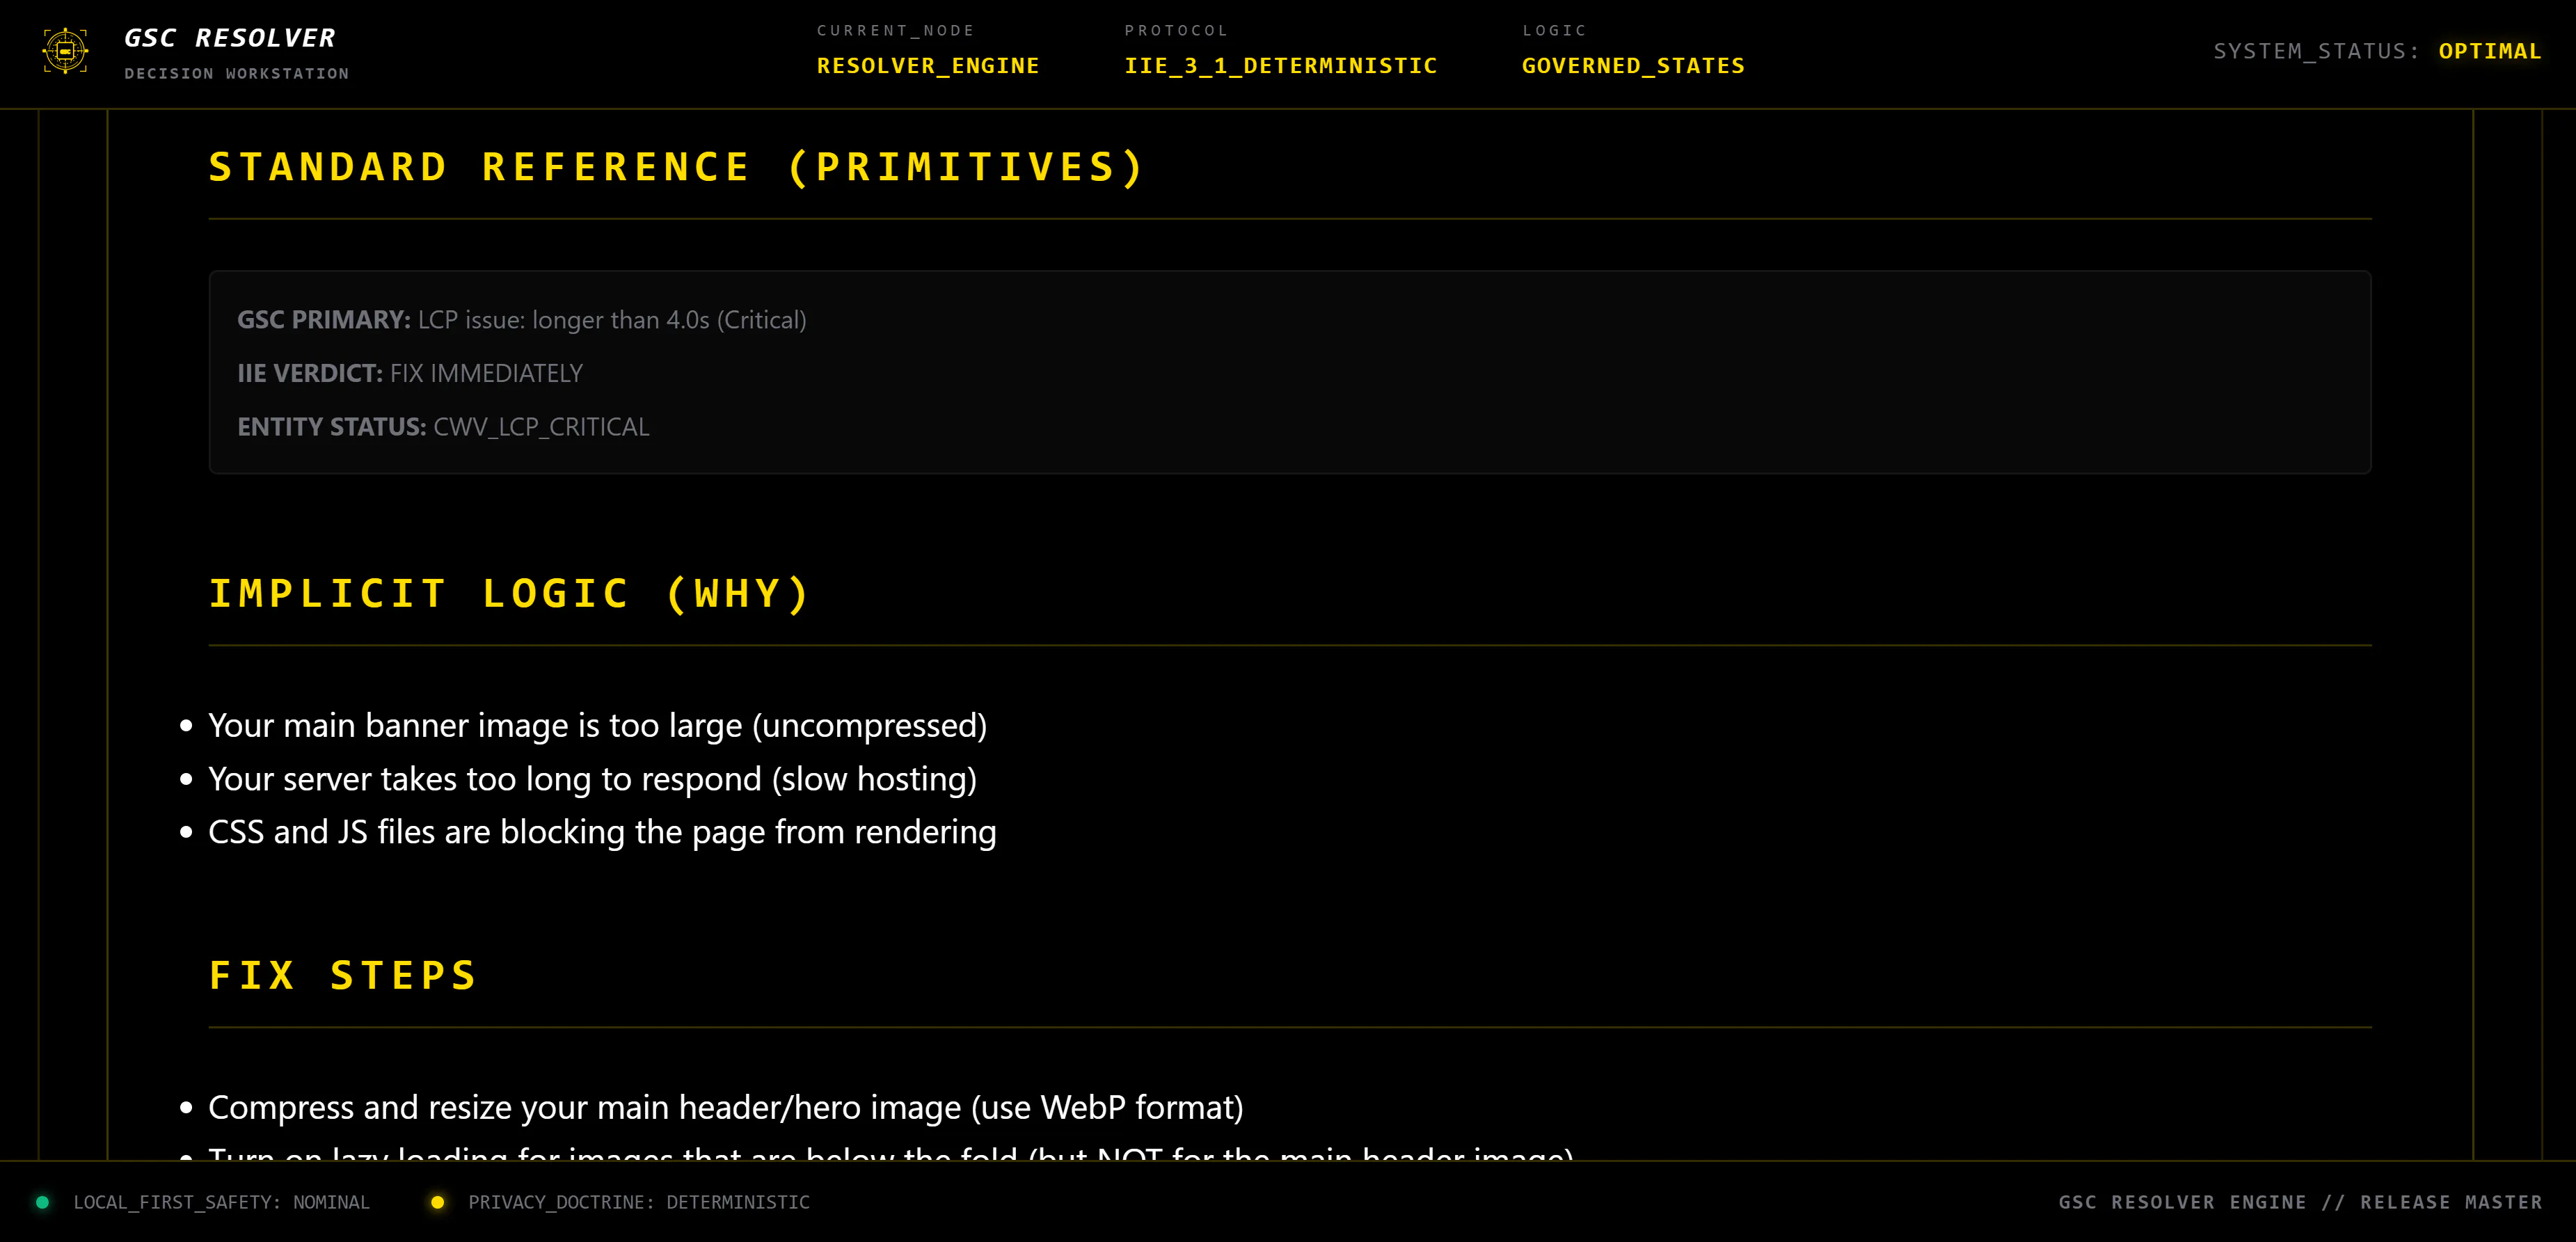Select the IIE VERDICT FIX IMMEDIATELY line
The width and height of the screenshot is (2576, 1242).
click(x=410, y=373)
